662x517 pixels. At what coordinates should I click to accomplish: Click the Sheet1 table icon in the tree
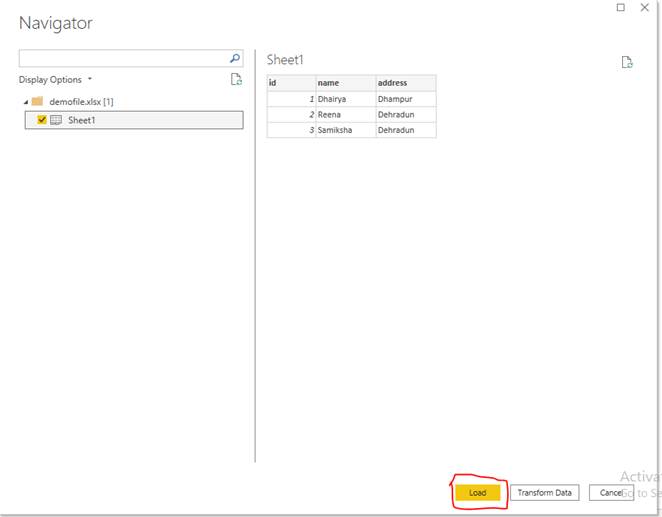[56, 120]
